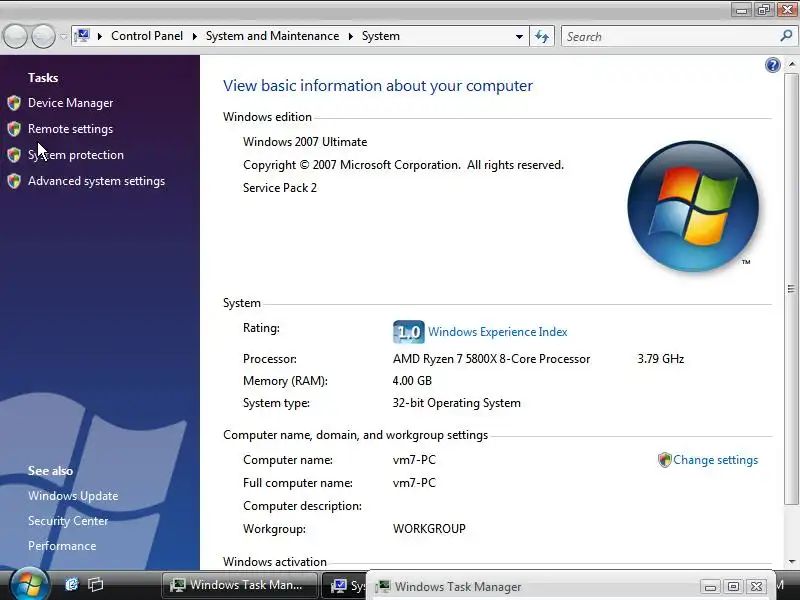Open Remote settings task link
Screen dimensions: 800x600
70,129
